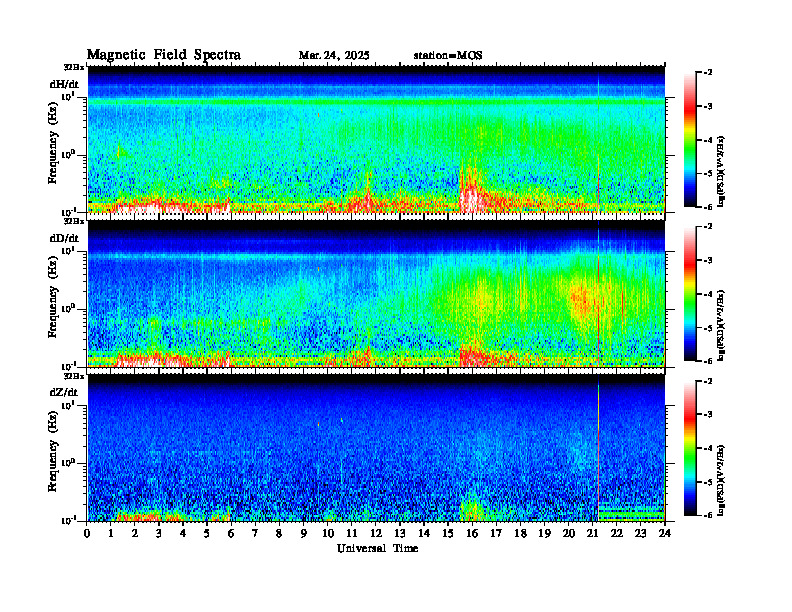Select the dZ/dt spectrogram plot area
Image resolution: width=792 pixels, height=612 pixels.
pyautogui.click(x=376, y=448)
